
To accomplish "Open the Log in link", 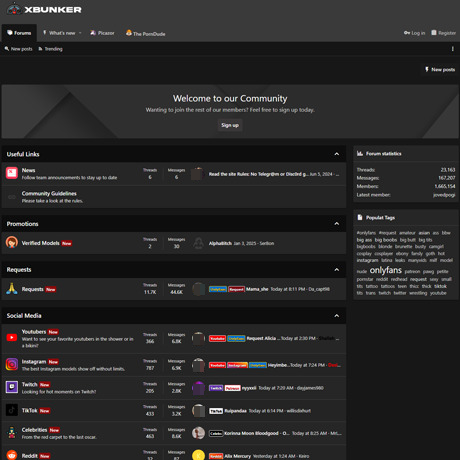I will click(x=414, y=33).
